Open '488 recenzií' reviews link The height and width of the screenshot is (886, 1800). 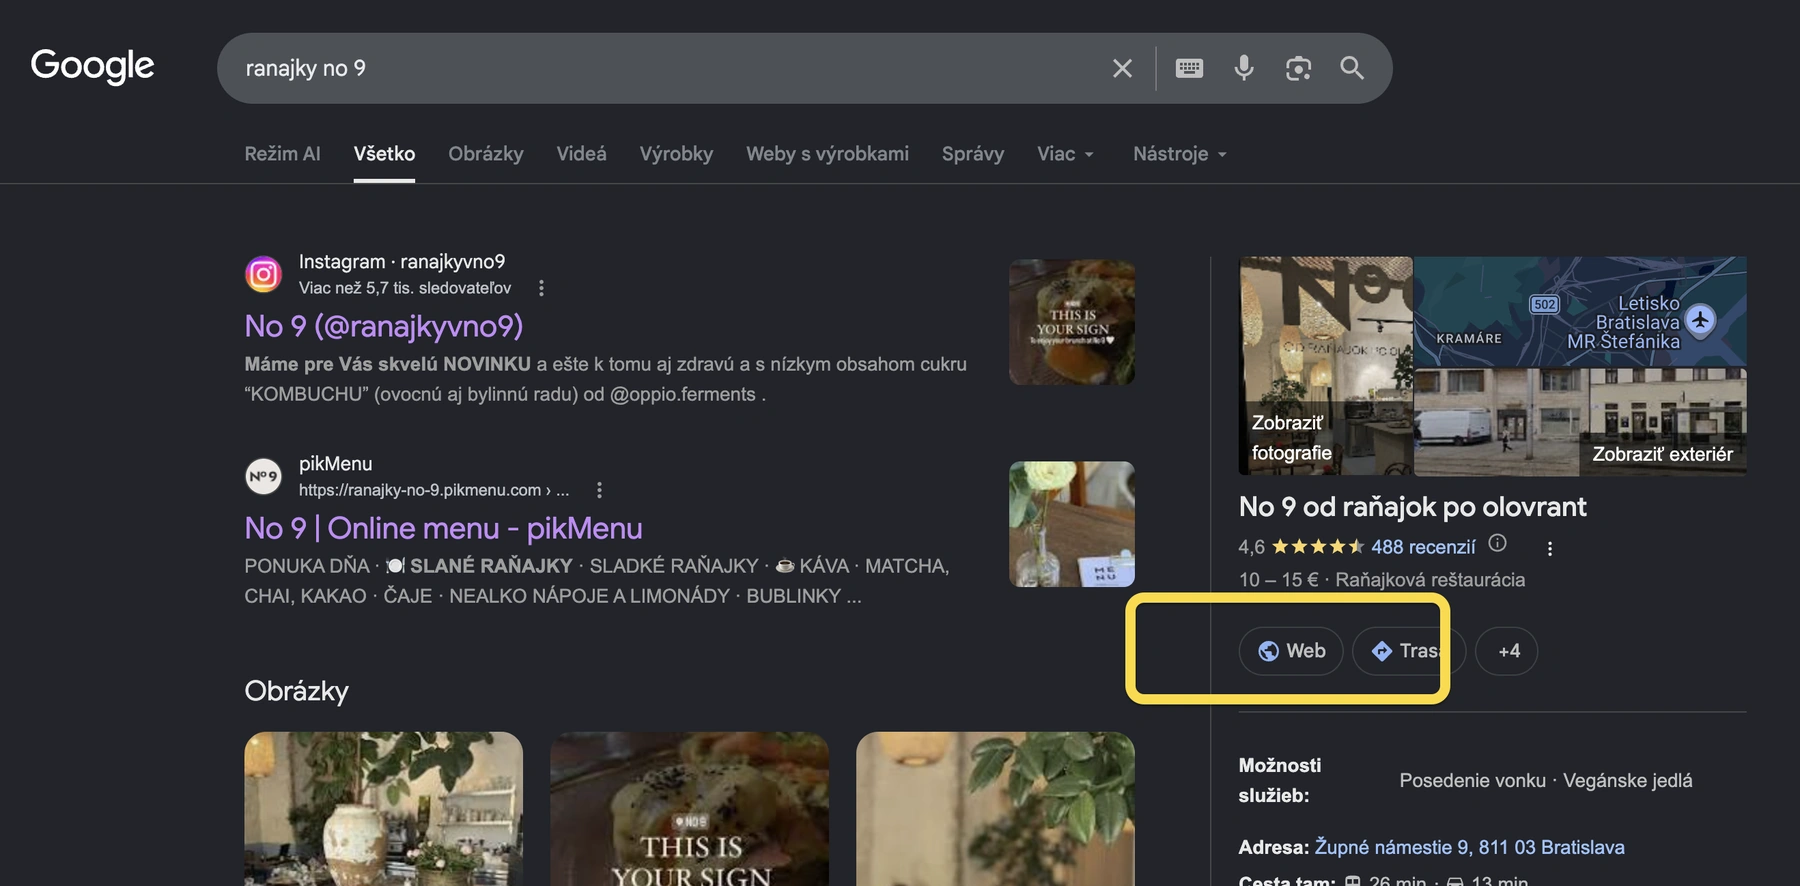click(1423, 547)
